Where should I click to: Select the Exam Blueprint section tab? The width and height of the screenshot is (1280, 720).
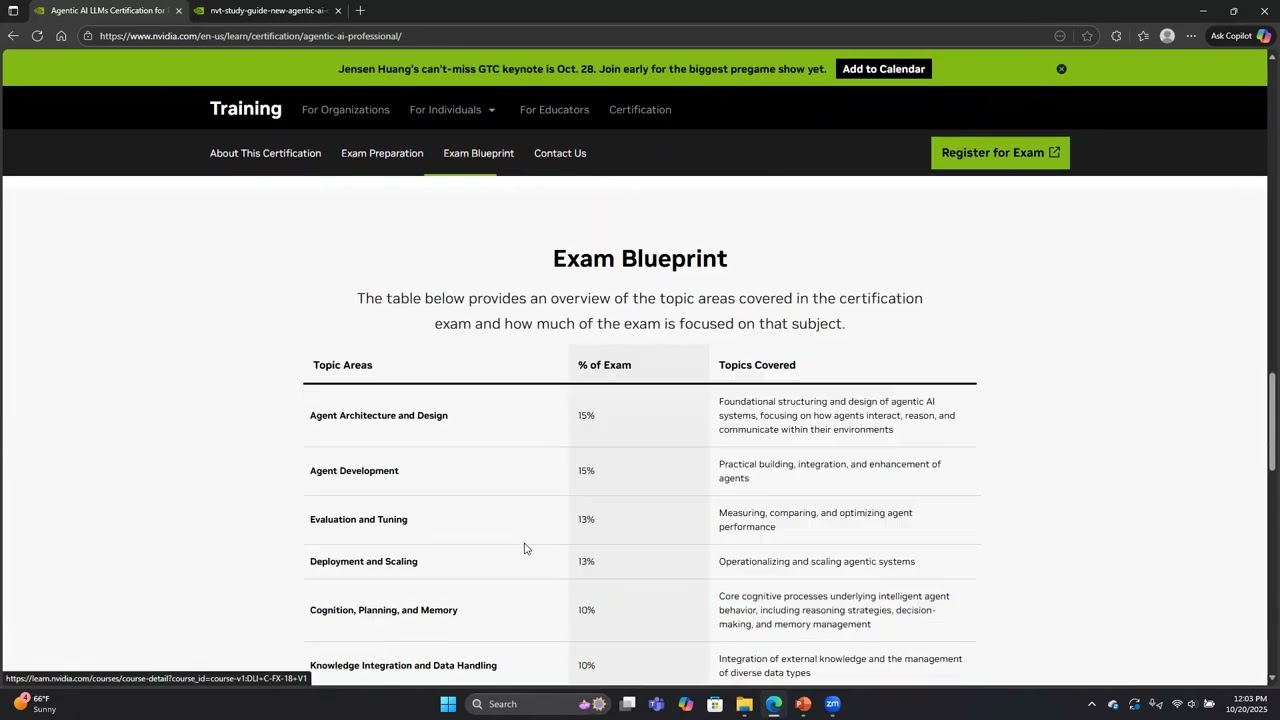[x=478, y=153]
